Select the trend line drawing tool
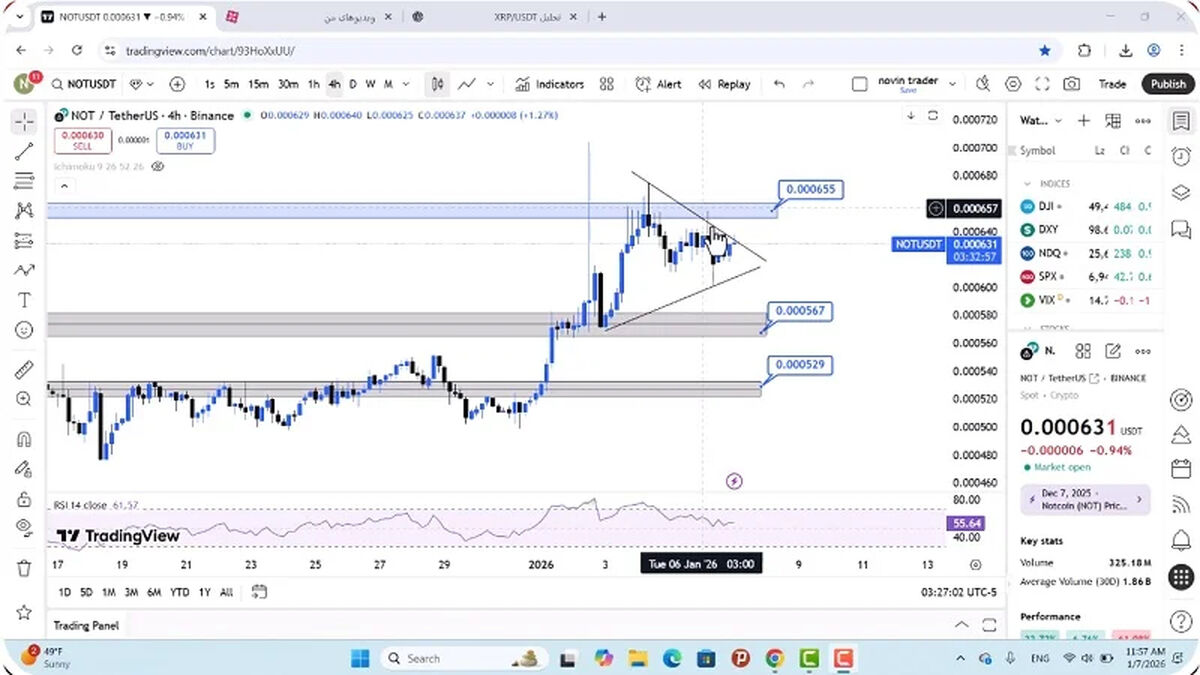The height and width of the screenshot is (675, 1200). 24,152
